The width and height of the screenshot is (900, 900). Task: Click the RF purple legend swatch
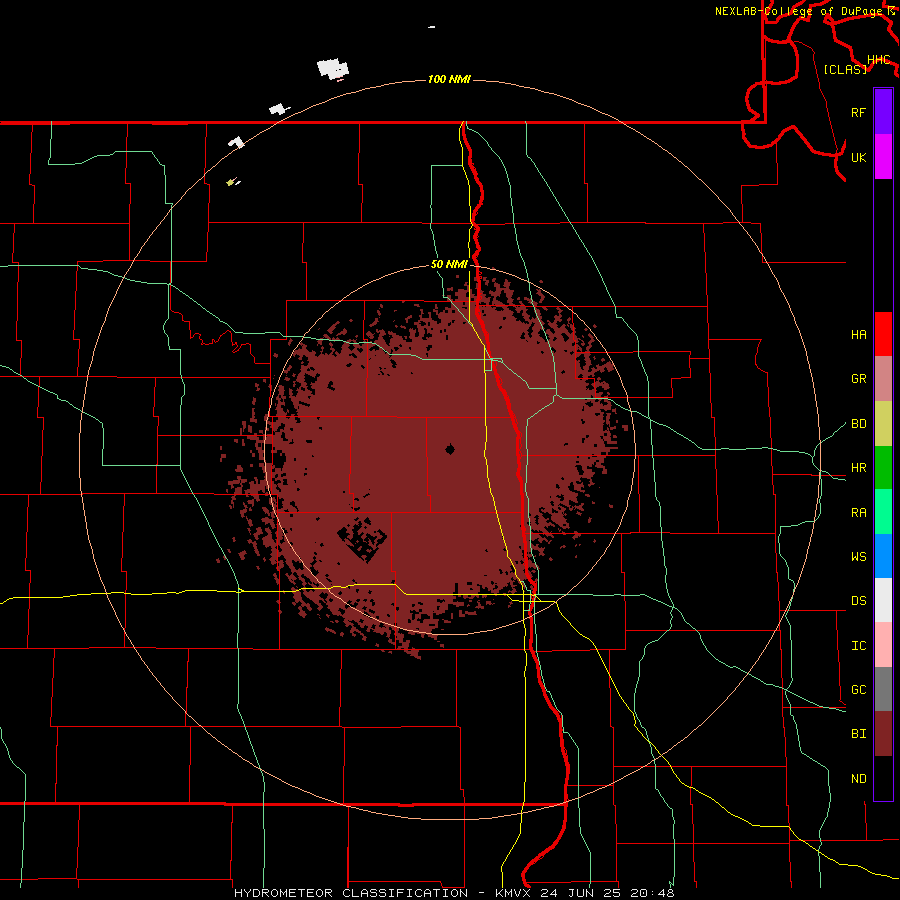(x=883, y=112)
